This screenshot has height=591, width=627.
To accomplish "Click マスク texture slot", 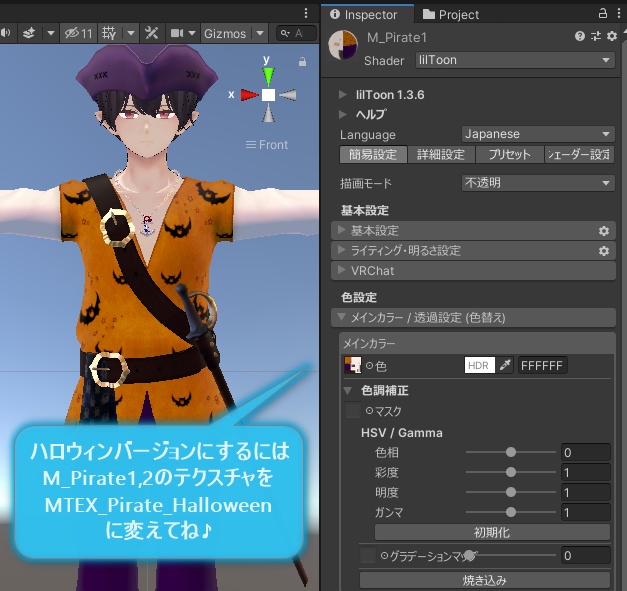I will click(x=352, y=411).
